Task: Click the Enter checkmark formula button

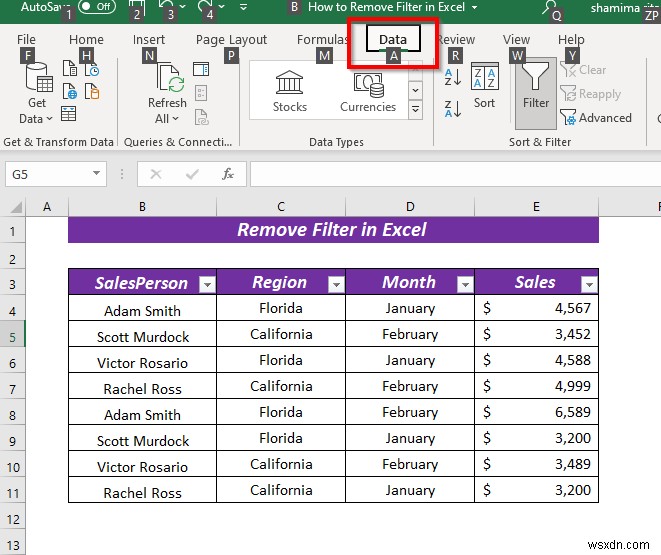Action: 192,174
